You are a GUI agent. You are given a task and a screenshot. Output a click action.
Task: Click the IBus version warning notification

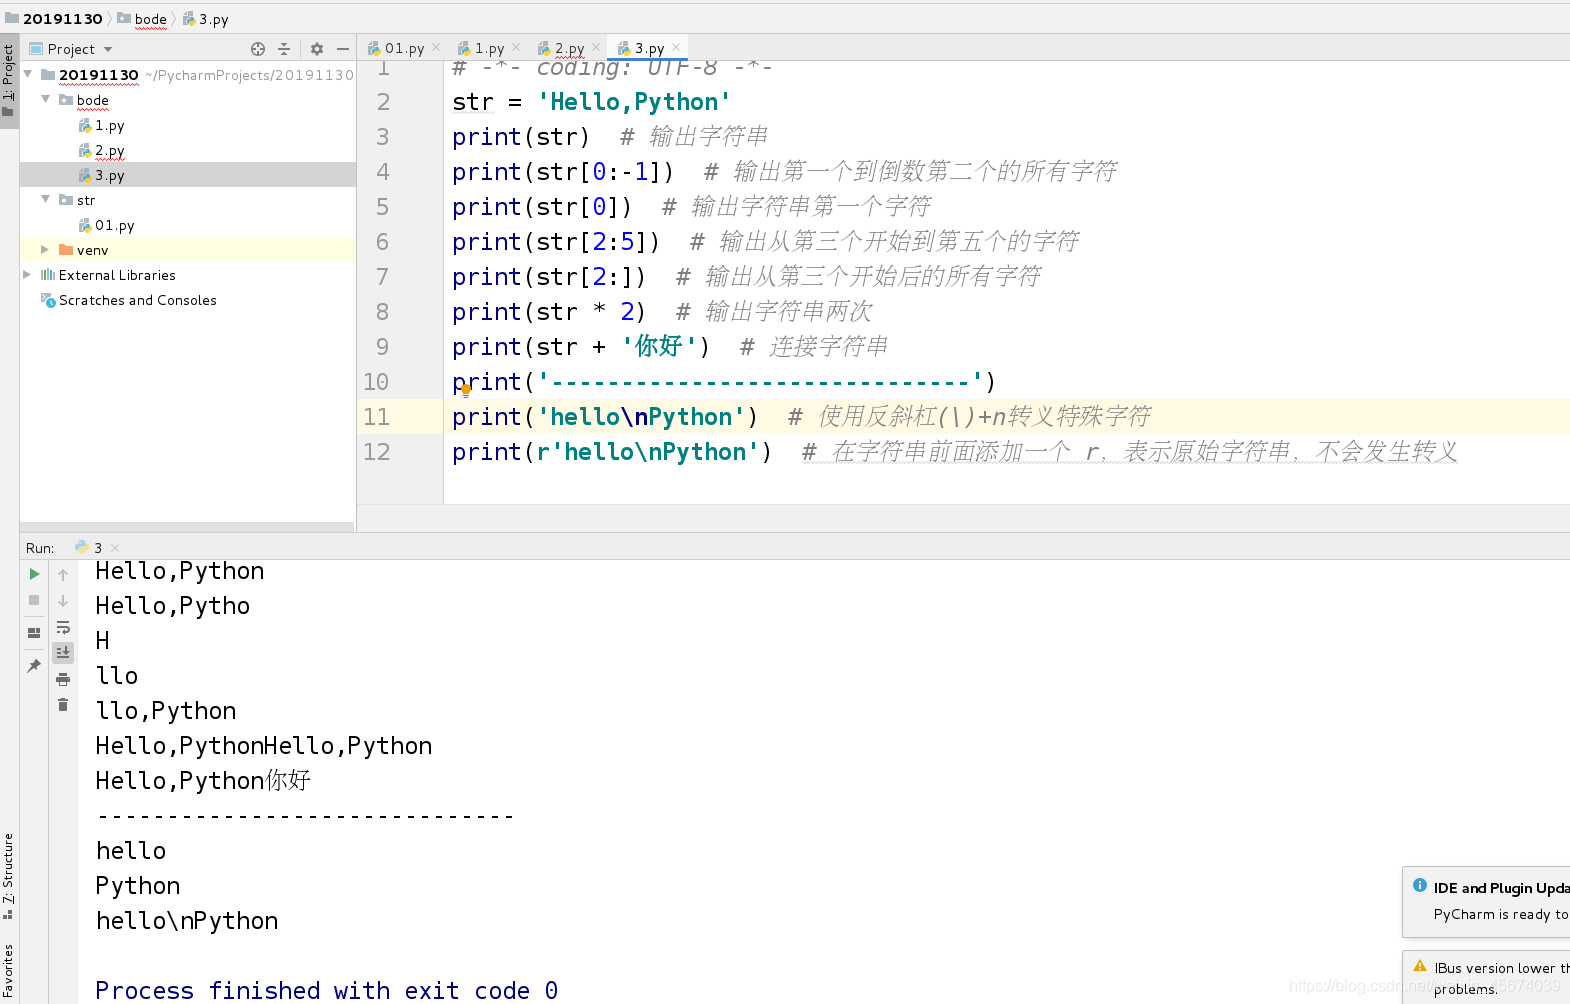coord(1487,977)
